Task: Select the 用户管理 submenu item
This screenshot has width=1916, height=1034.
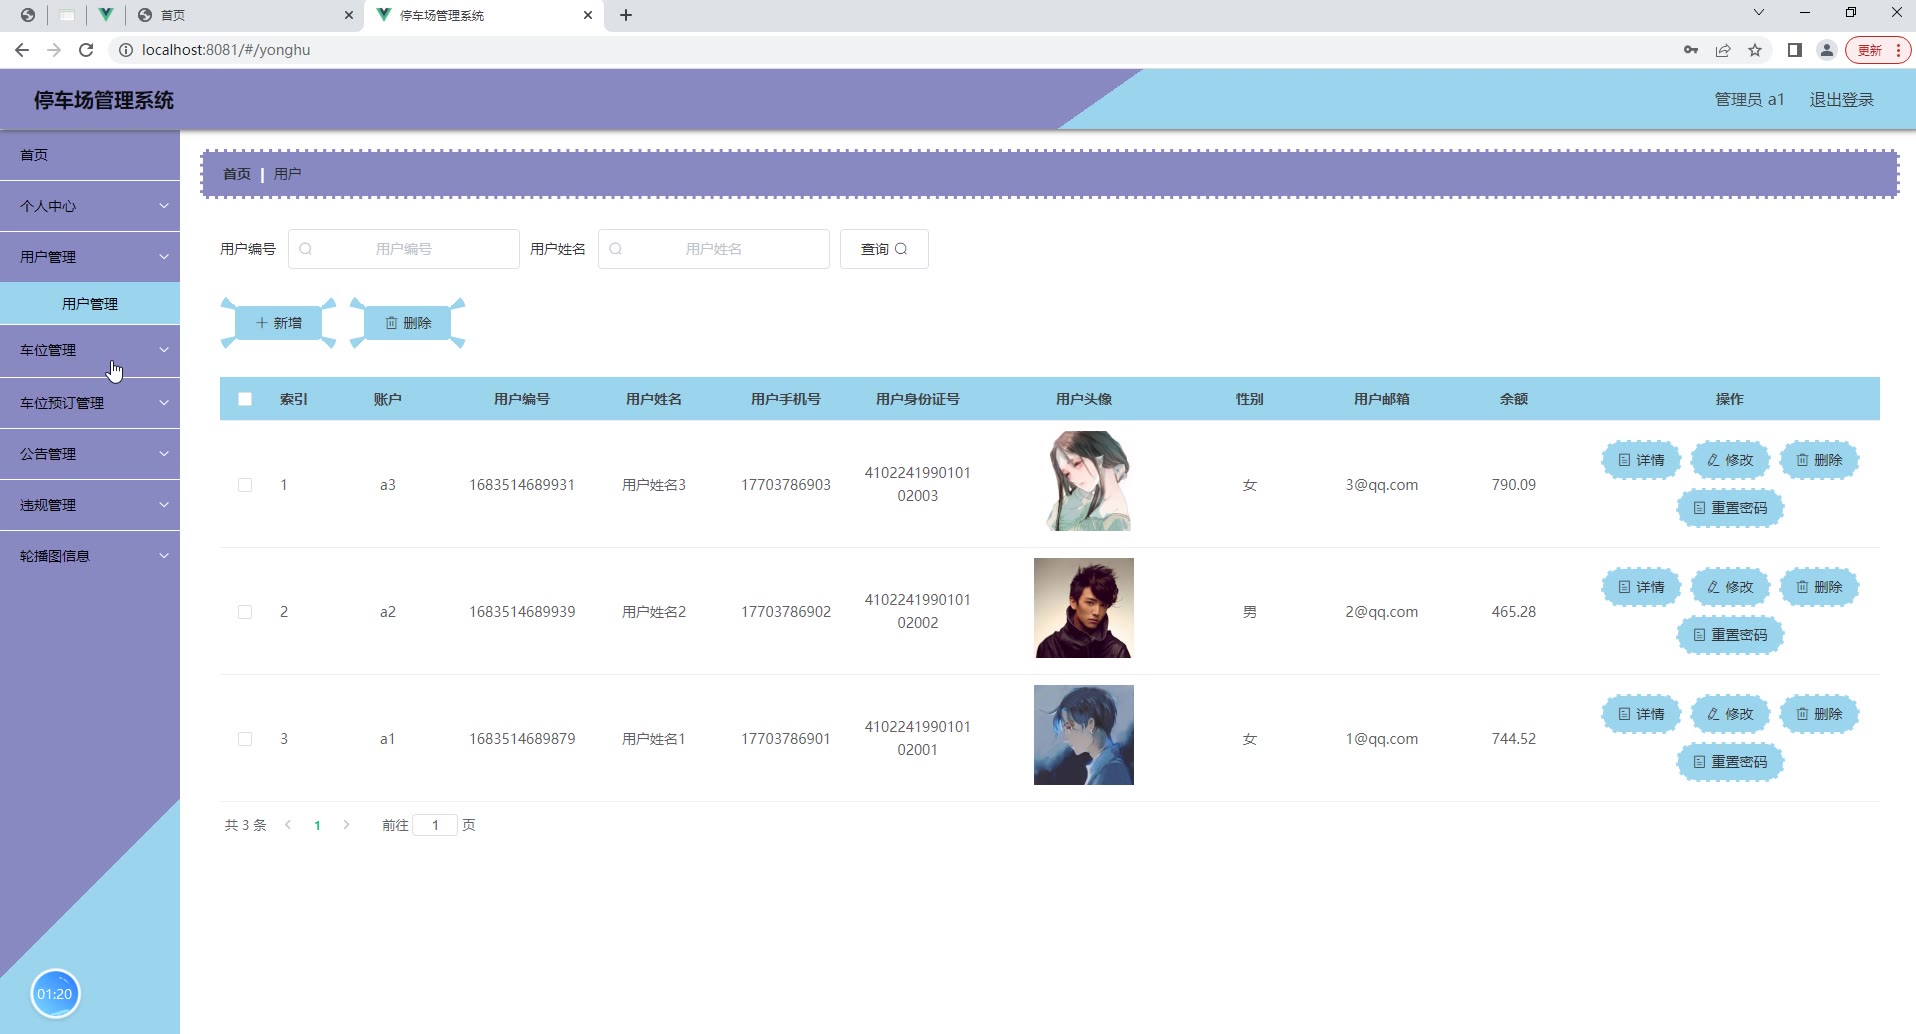Action: click(90, 304)
